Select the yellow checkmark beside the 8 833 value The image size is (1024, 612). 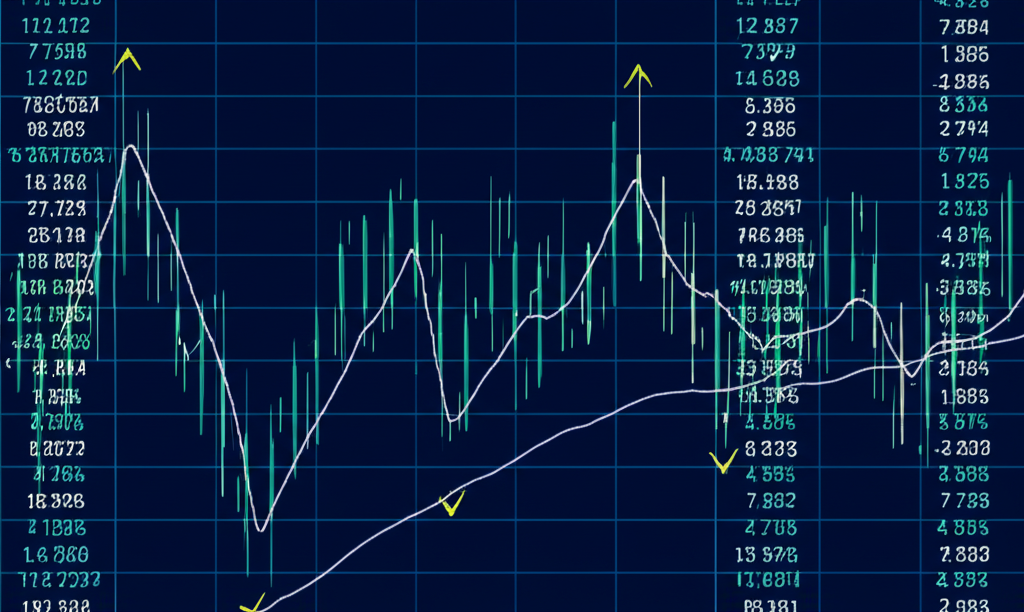point(722,461)
